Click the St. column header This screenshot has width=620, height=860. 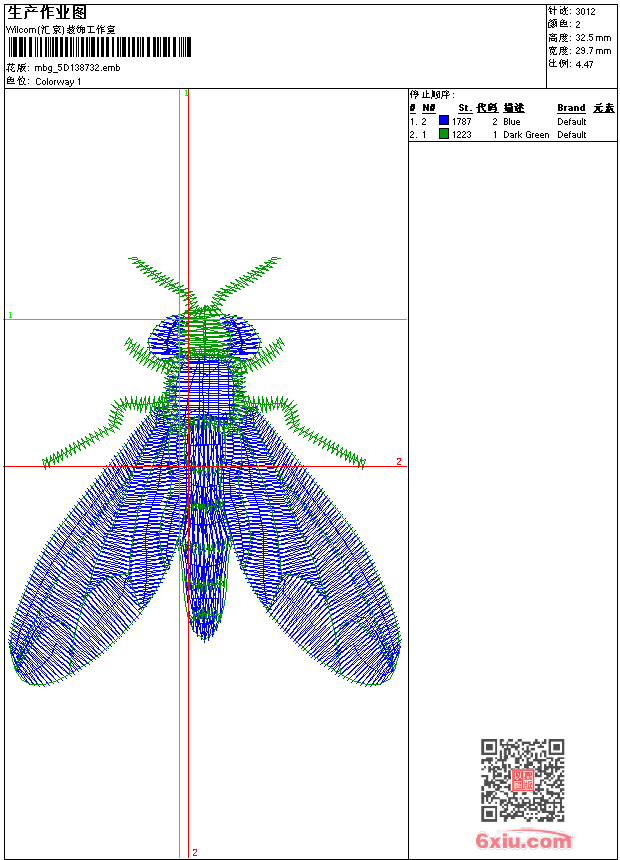pos(464,108)
